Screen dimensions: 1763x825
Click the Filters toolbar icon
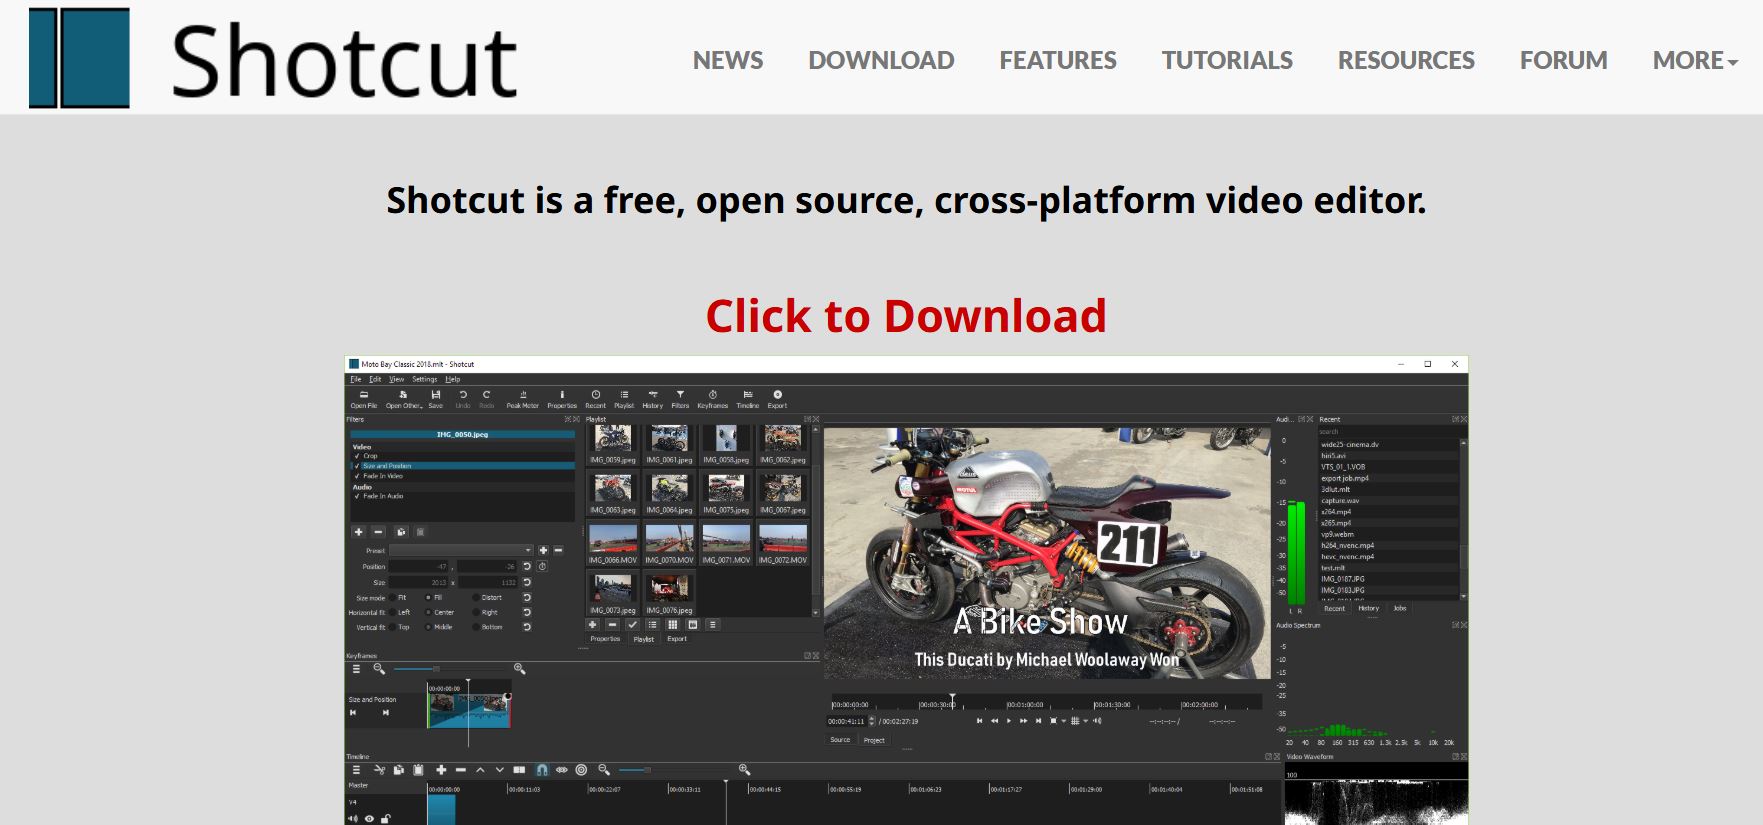[680, 399]
